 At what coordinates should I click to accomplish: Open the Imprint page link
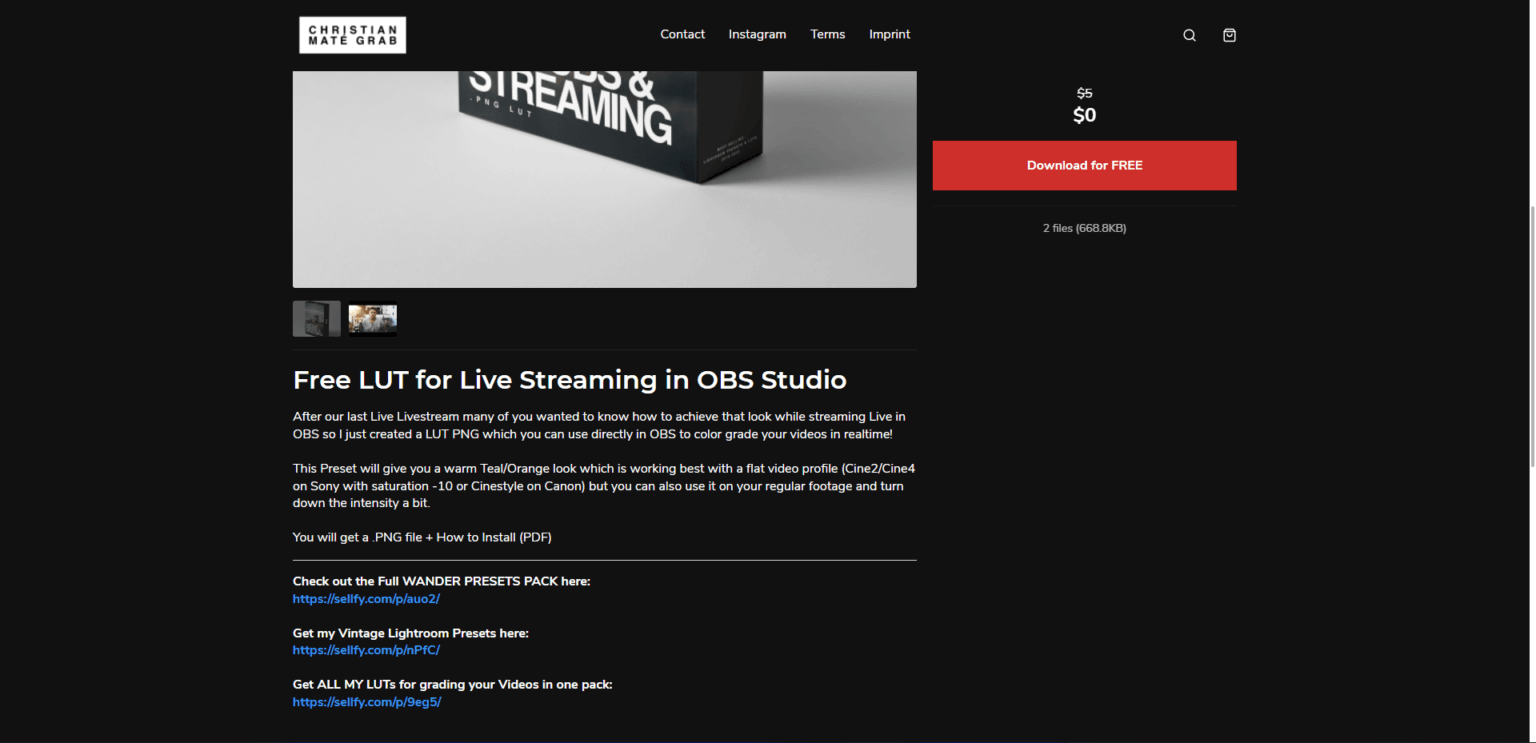tap(889, 33)
